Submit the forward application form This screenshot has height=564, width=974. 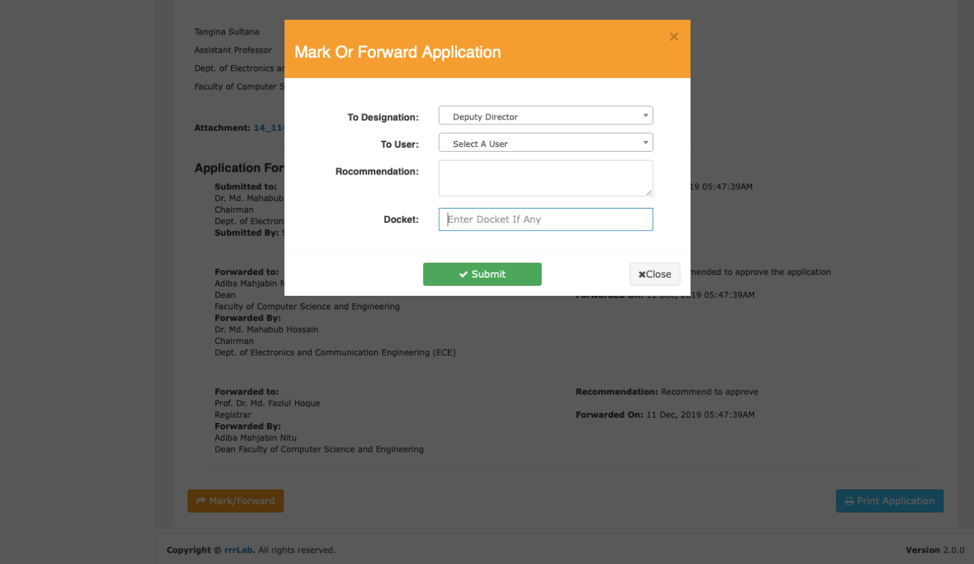click(482, 274)
